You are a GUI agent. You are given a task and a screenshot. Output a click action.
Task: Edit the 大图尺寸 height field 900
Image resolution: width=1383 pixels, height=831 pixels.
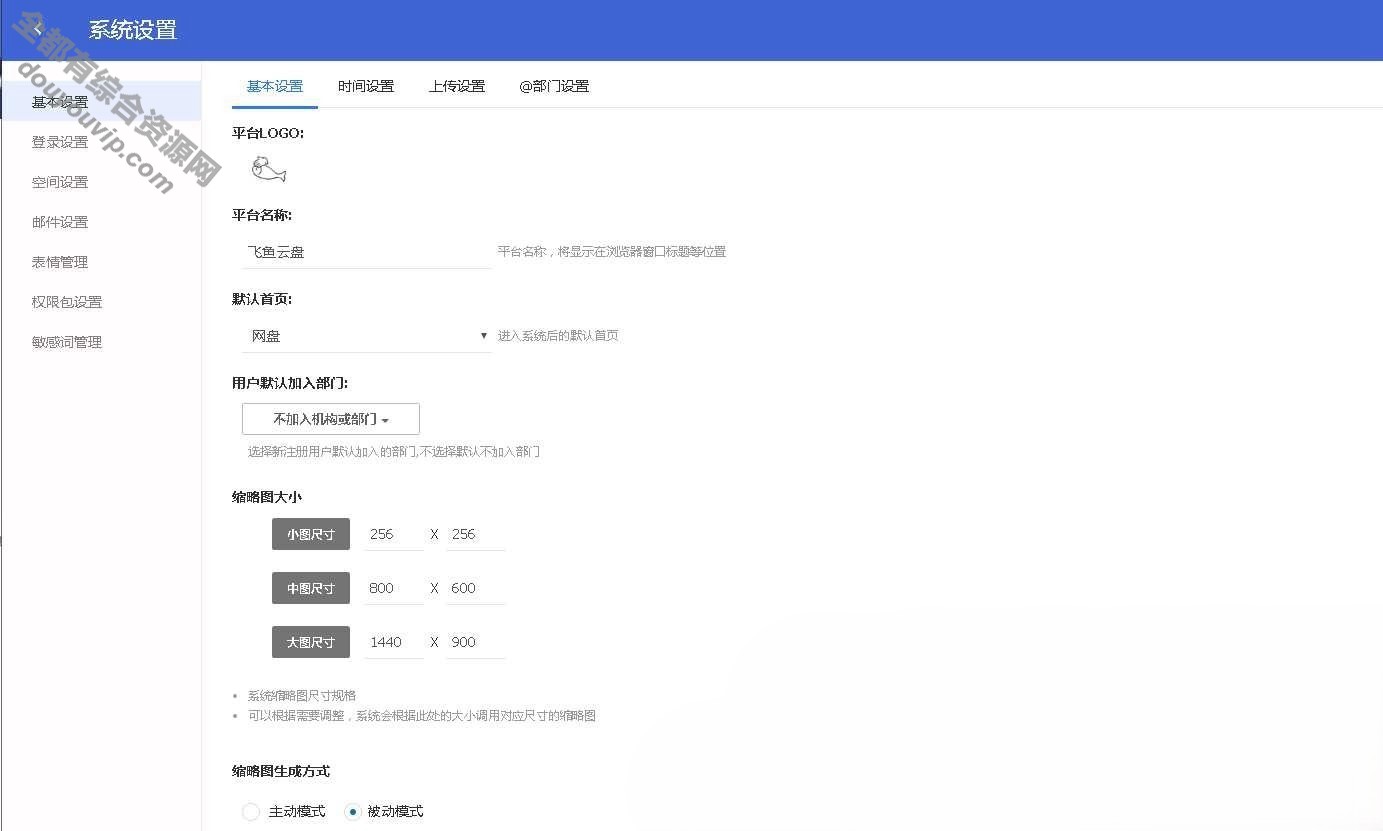pos(476,642)
